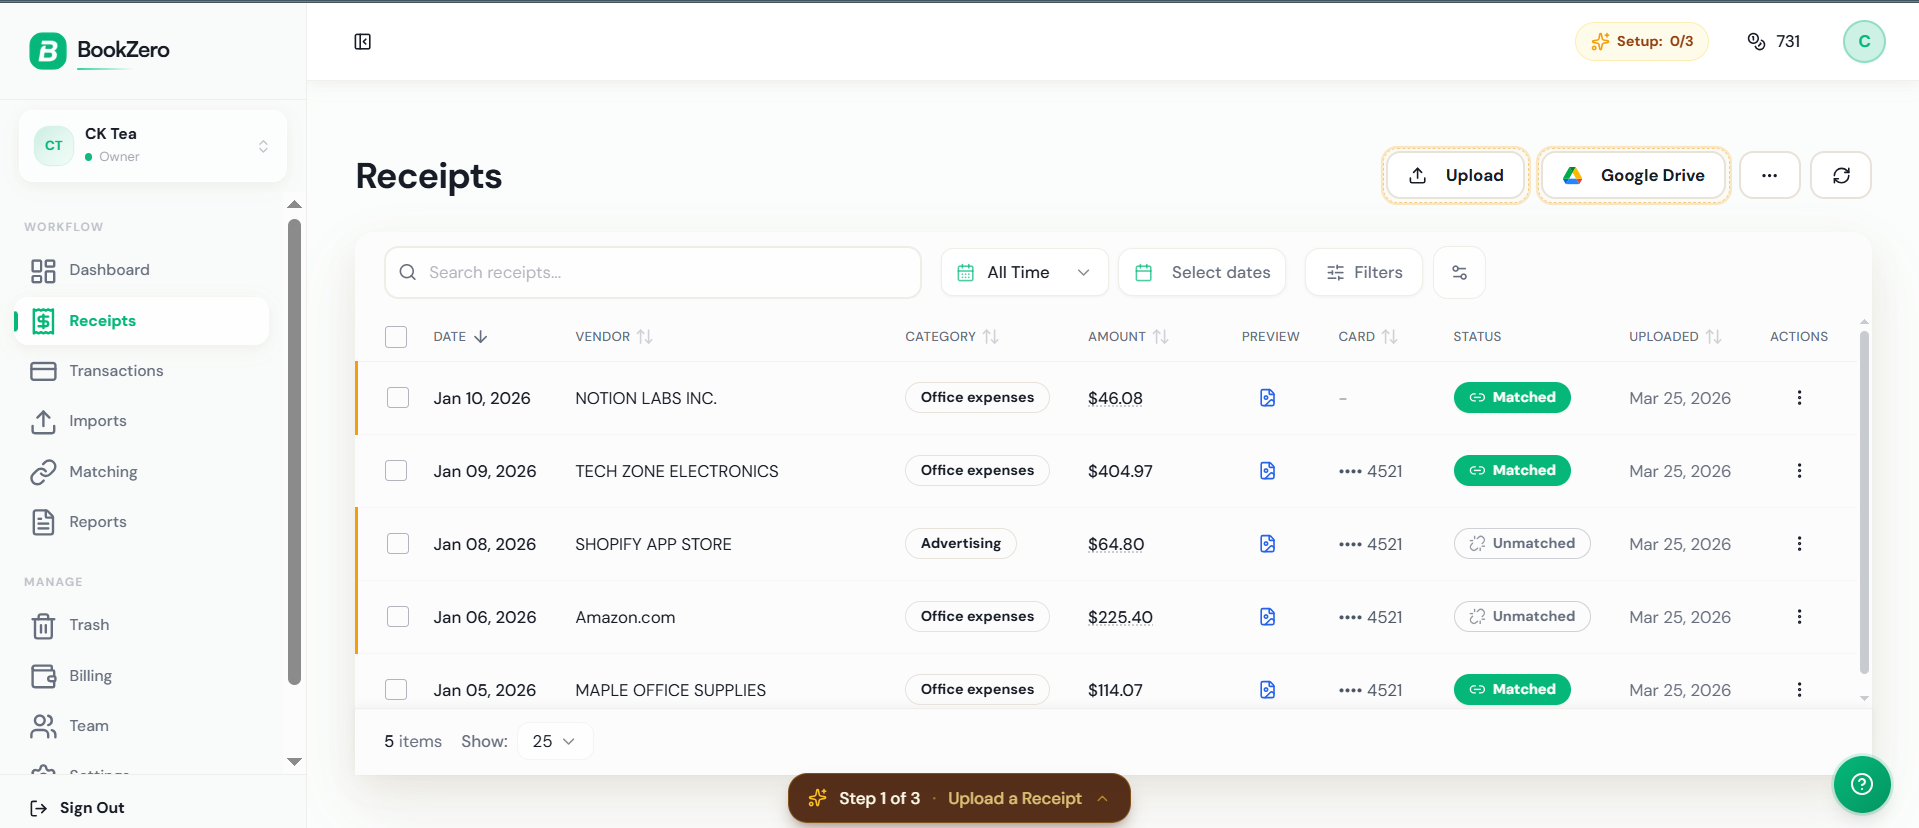Toggle the select-all receipts checkbox
Screen dimensions: 1919x828
coord(396,337)
